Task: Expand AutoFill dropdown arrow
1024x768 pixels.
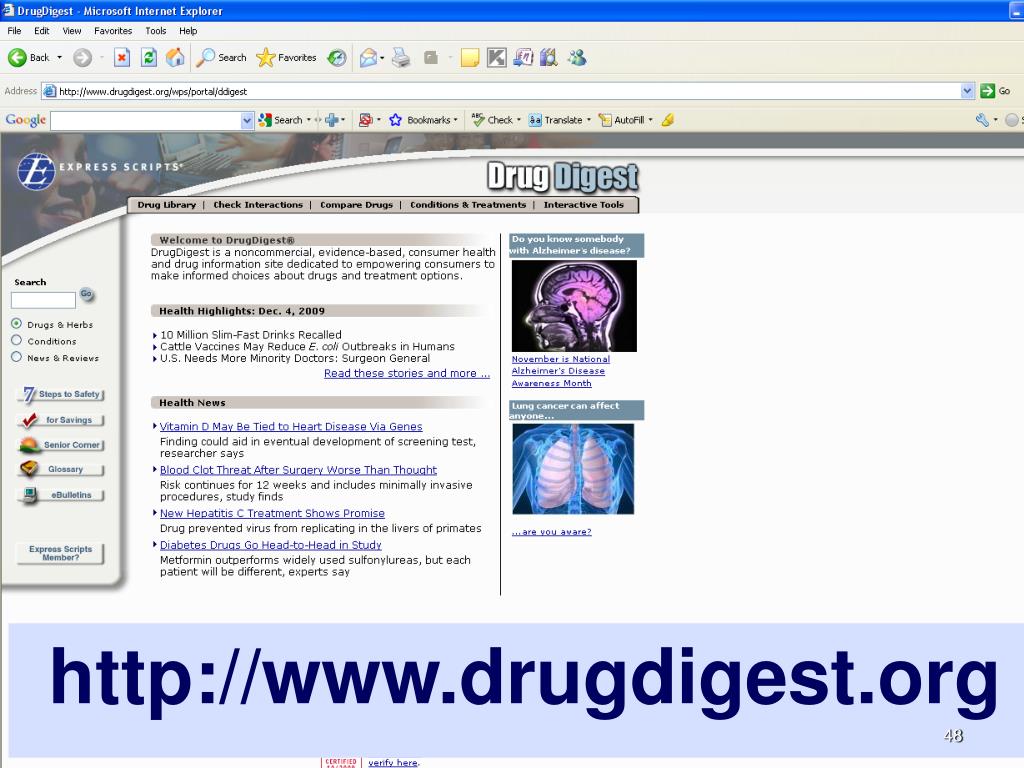Action: pyautogui.click(x=650, y=120)
